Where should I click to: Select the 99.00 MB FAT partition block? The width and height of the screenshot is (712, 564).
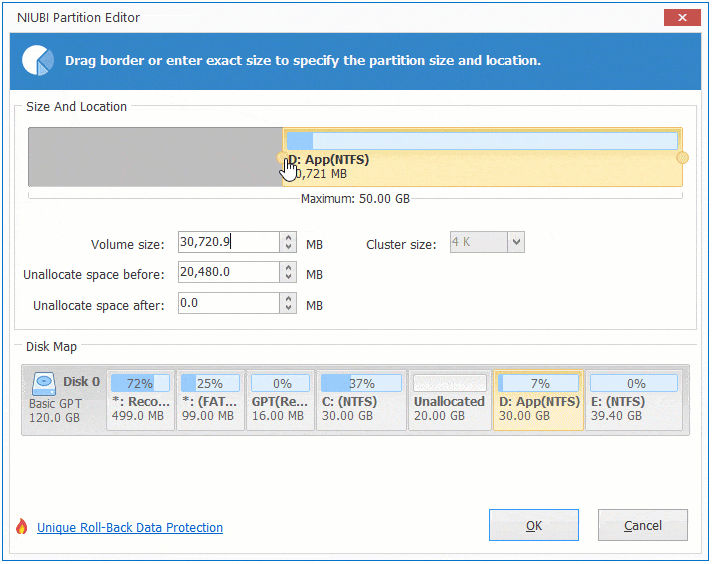coord(209,400)
